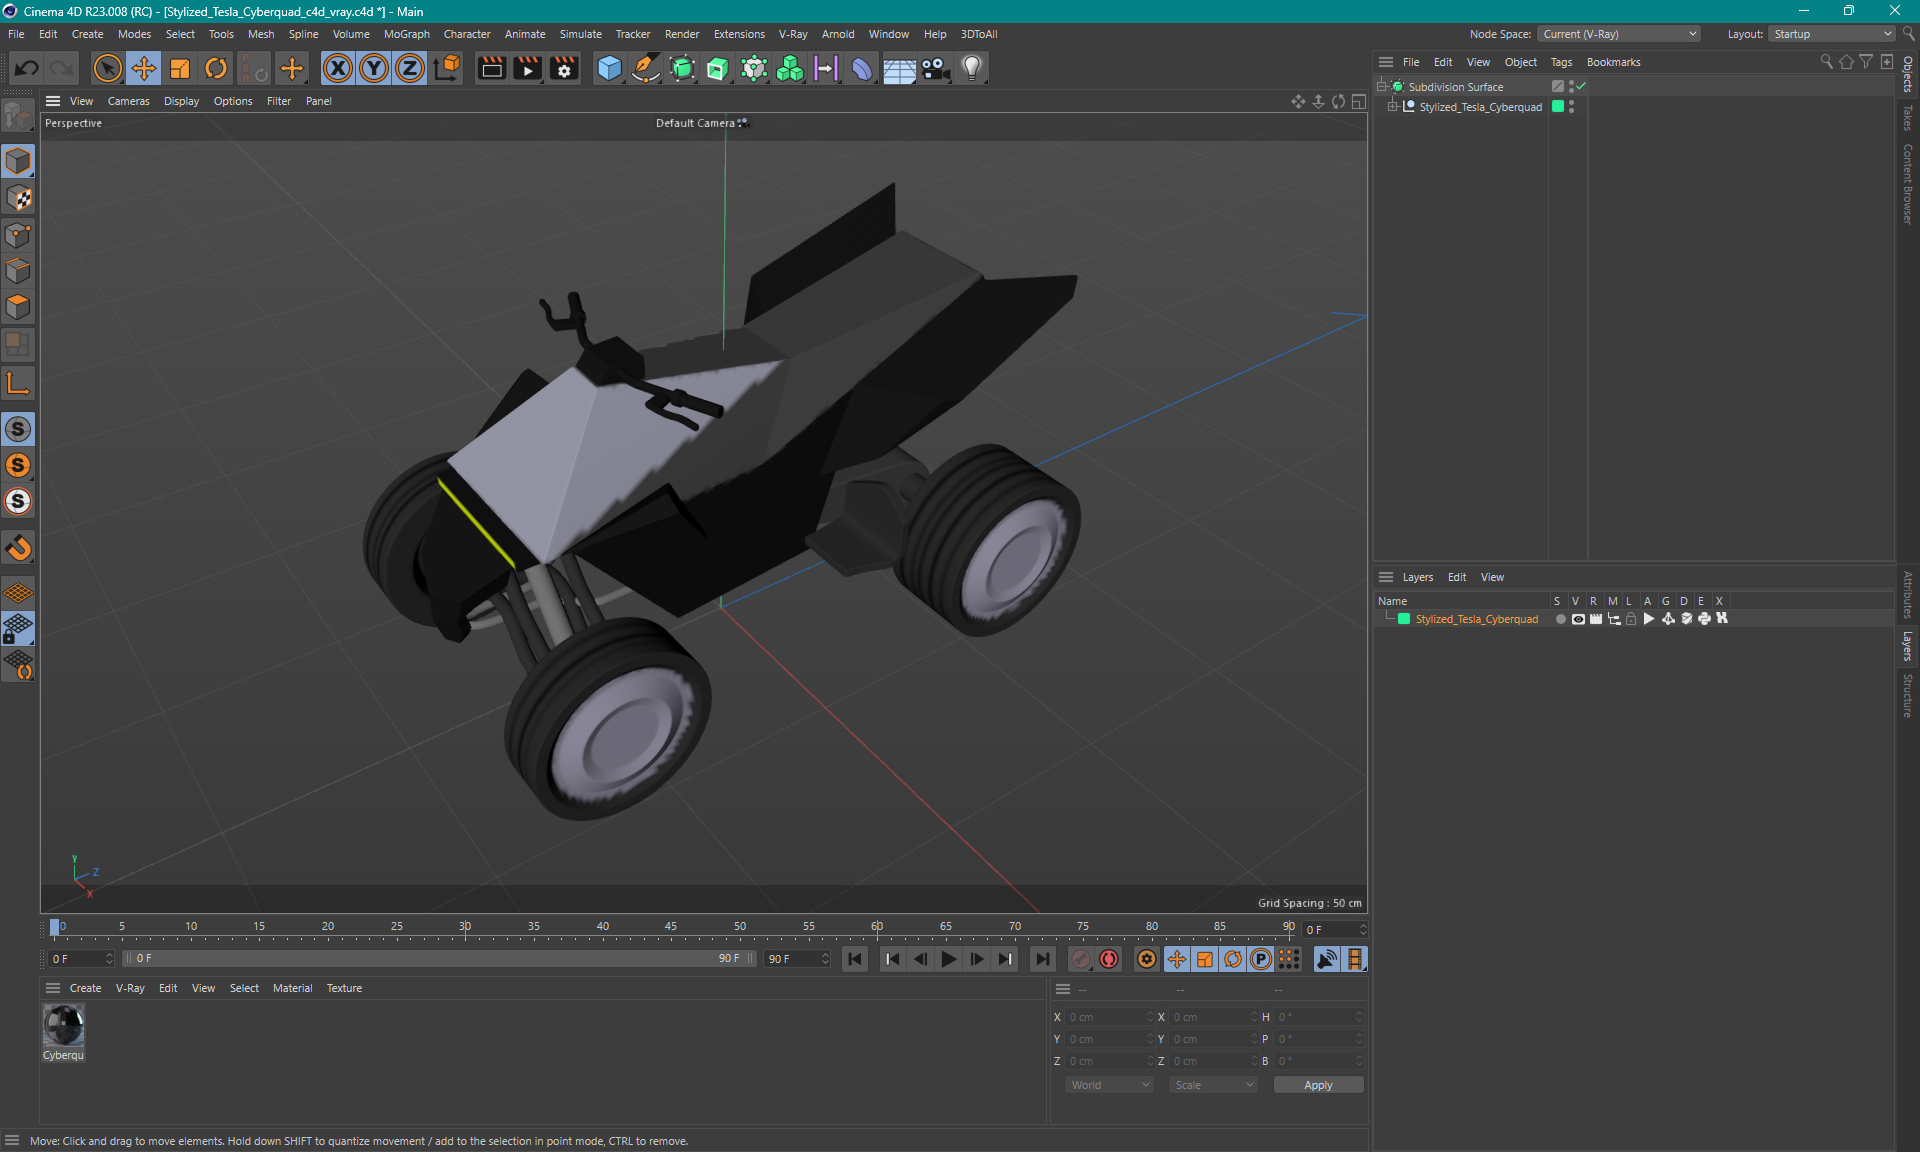Screen dimensions: 1920x1152
Task: Click Render View clapboard icon
Action: coord(491,68)
